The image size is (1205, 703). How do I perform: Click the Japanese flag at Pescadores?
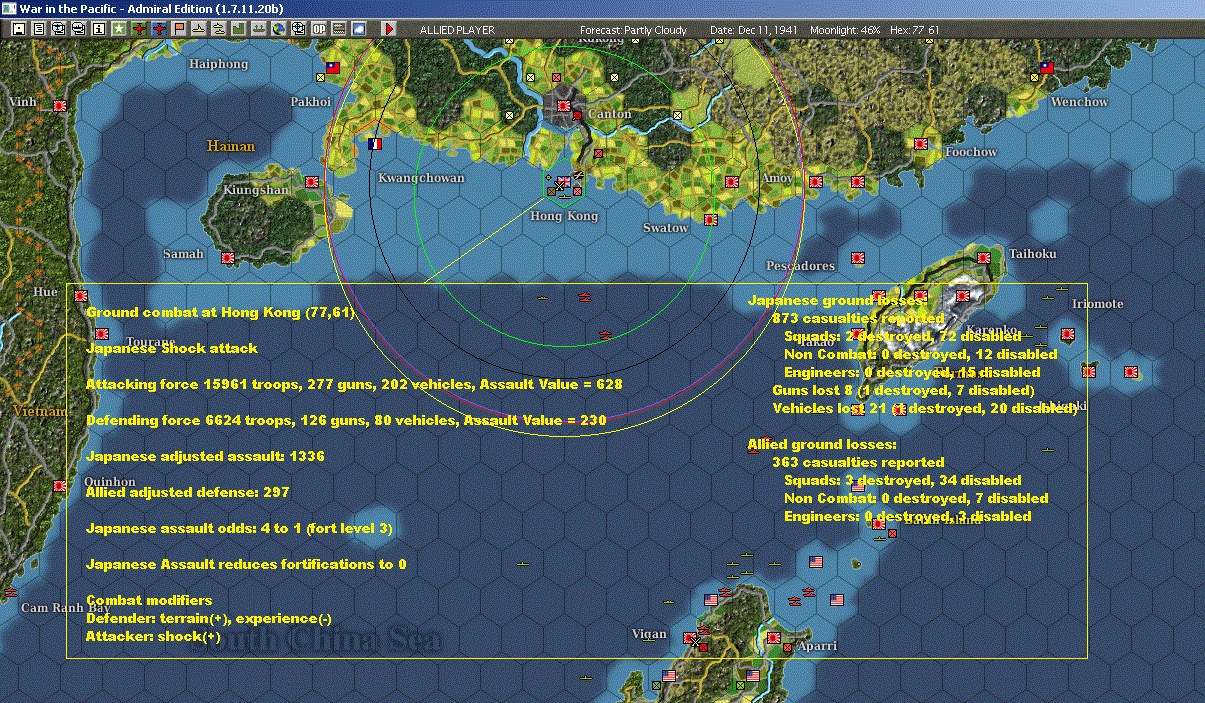coord(857,258)
